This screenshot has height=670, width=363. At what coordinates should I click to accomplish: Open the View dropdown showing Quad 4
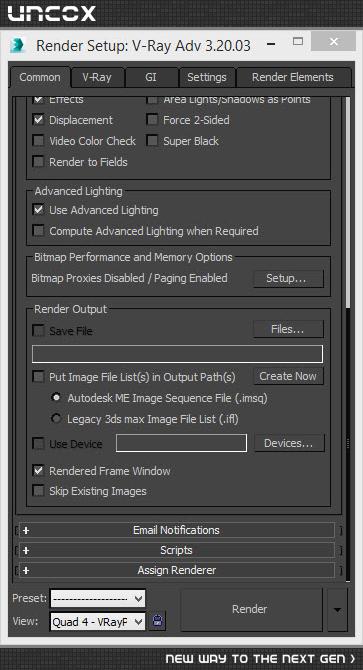click(x=98, y=622)
